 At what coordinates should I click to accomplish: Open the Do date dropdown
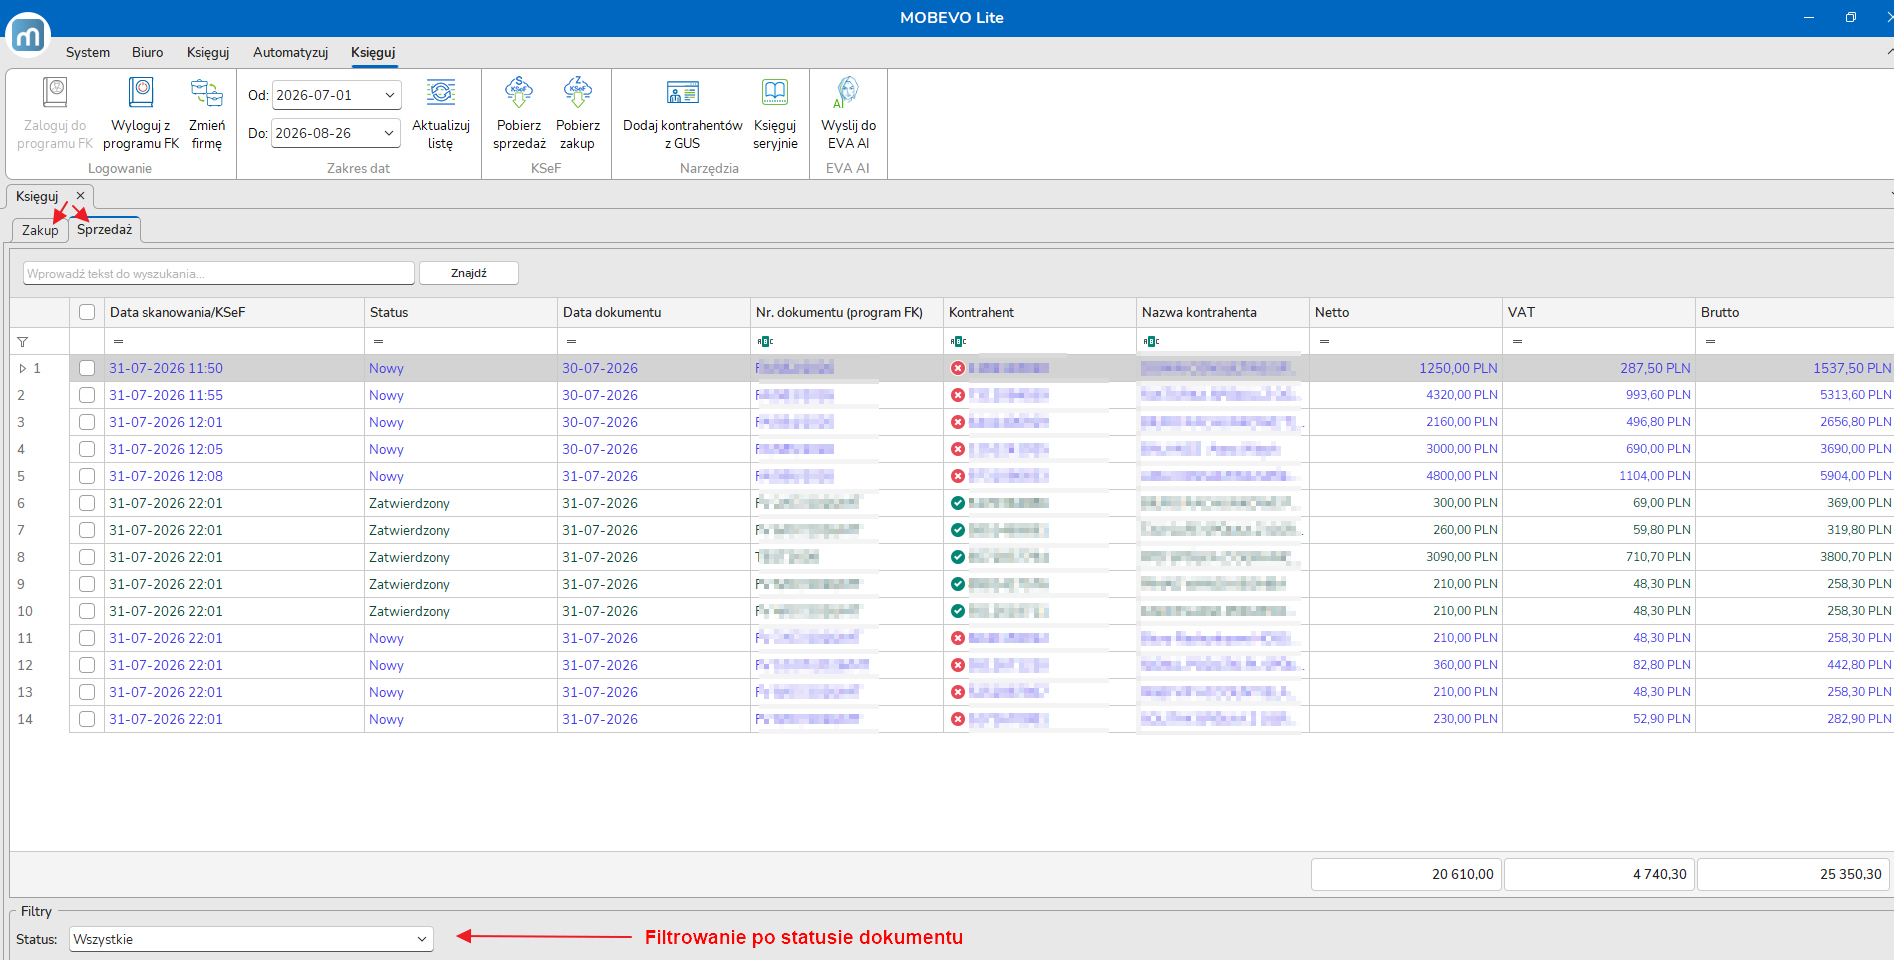click(x=389, y=133)
